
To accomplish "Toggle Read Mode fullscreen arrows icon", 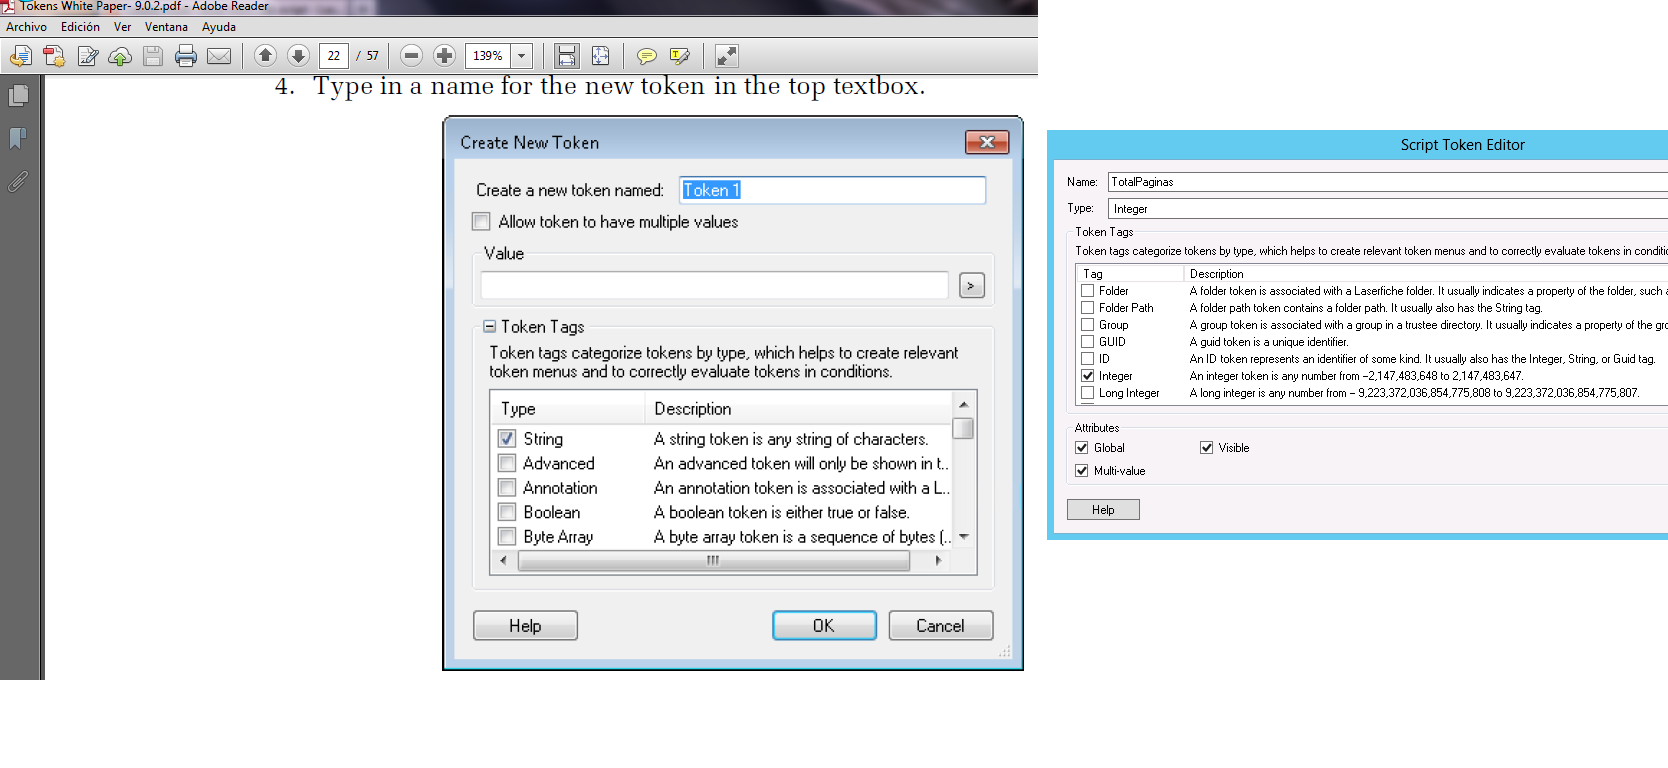I will 727,56.
